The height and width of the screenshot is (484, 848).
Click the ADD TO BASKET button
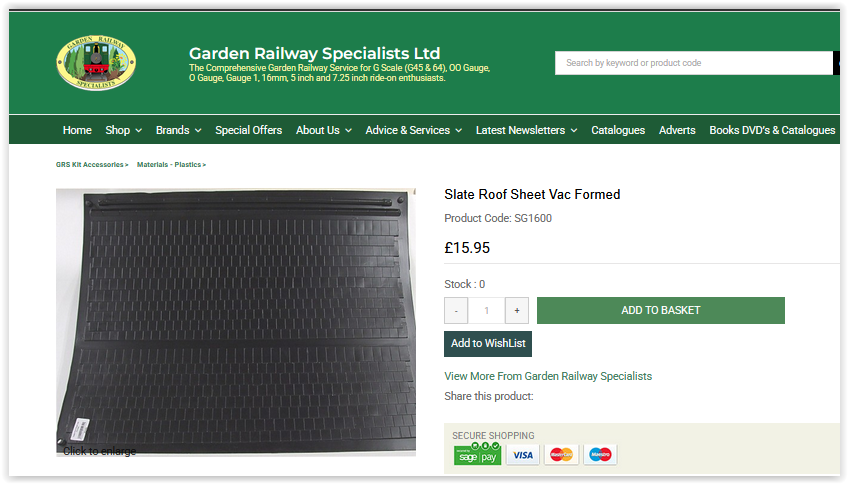660,310
